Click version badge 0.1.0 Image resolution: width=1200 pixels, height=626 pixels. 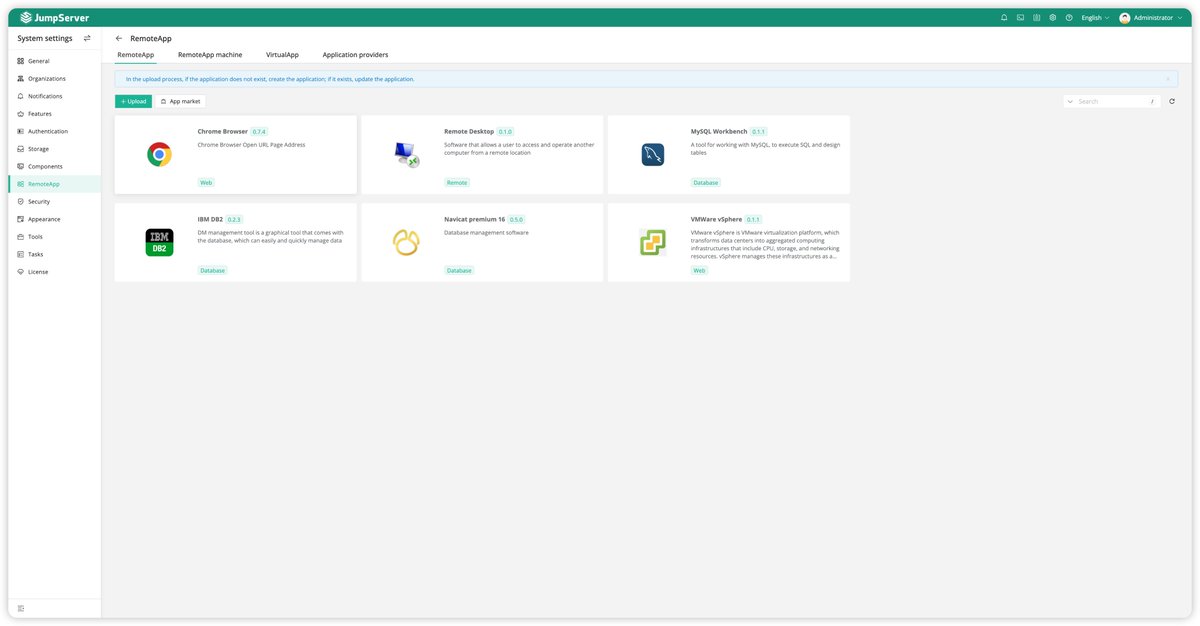tap(505, 131)
